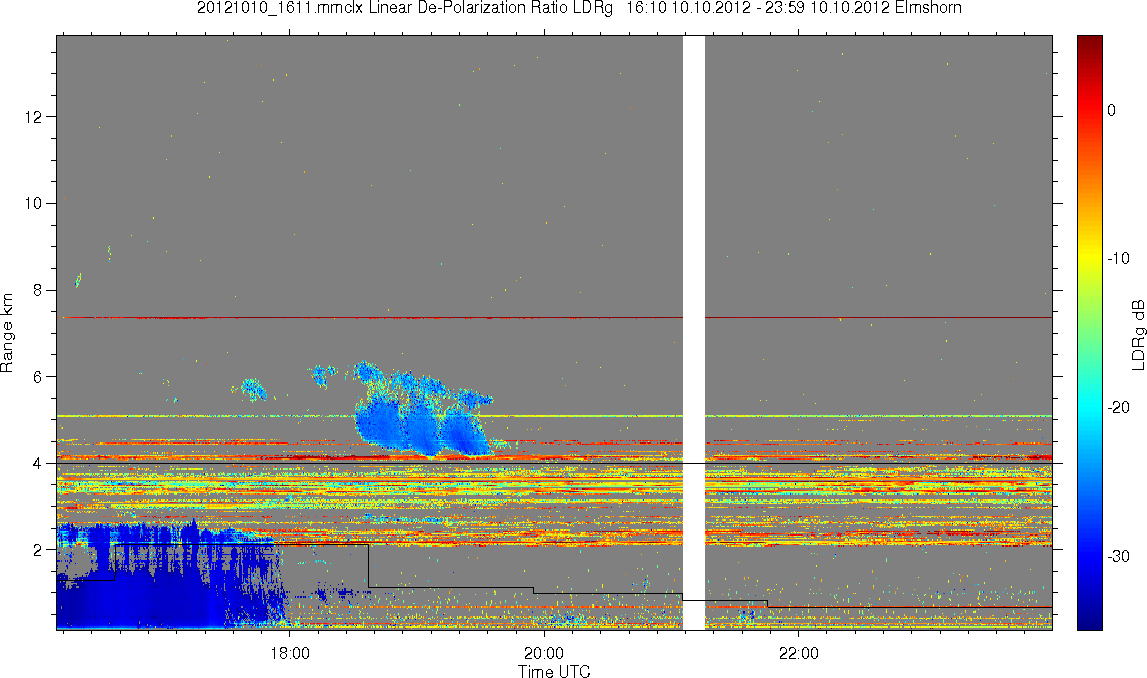
Task: Click the 'Range km' y-axis label
Action: tap(8, 333)
